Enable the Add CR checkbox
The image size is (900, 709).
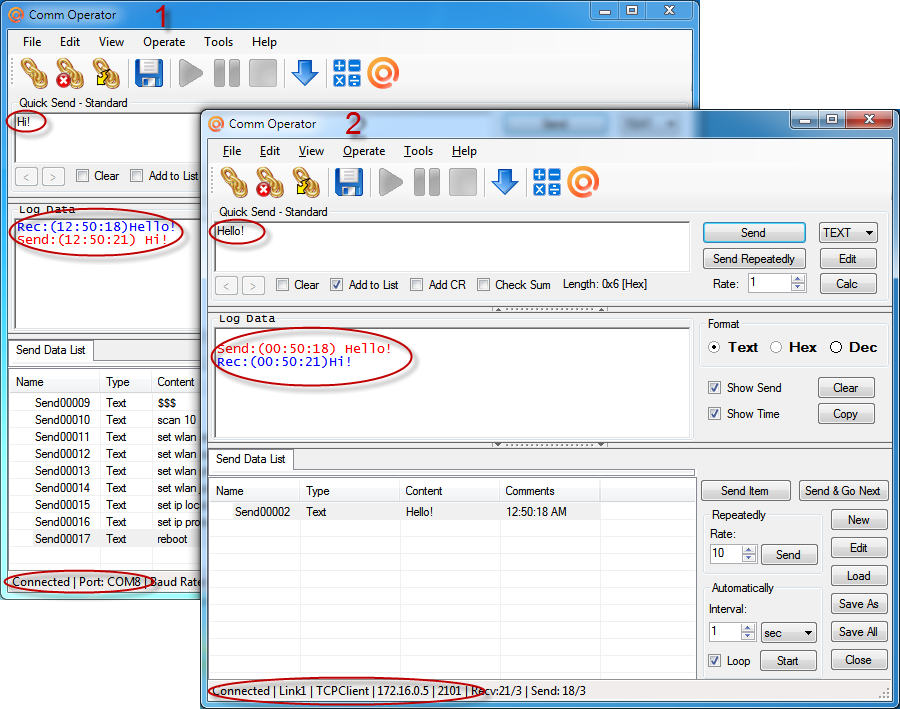417,285
